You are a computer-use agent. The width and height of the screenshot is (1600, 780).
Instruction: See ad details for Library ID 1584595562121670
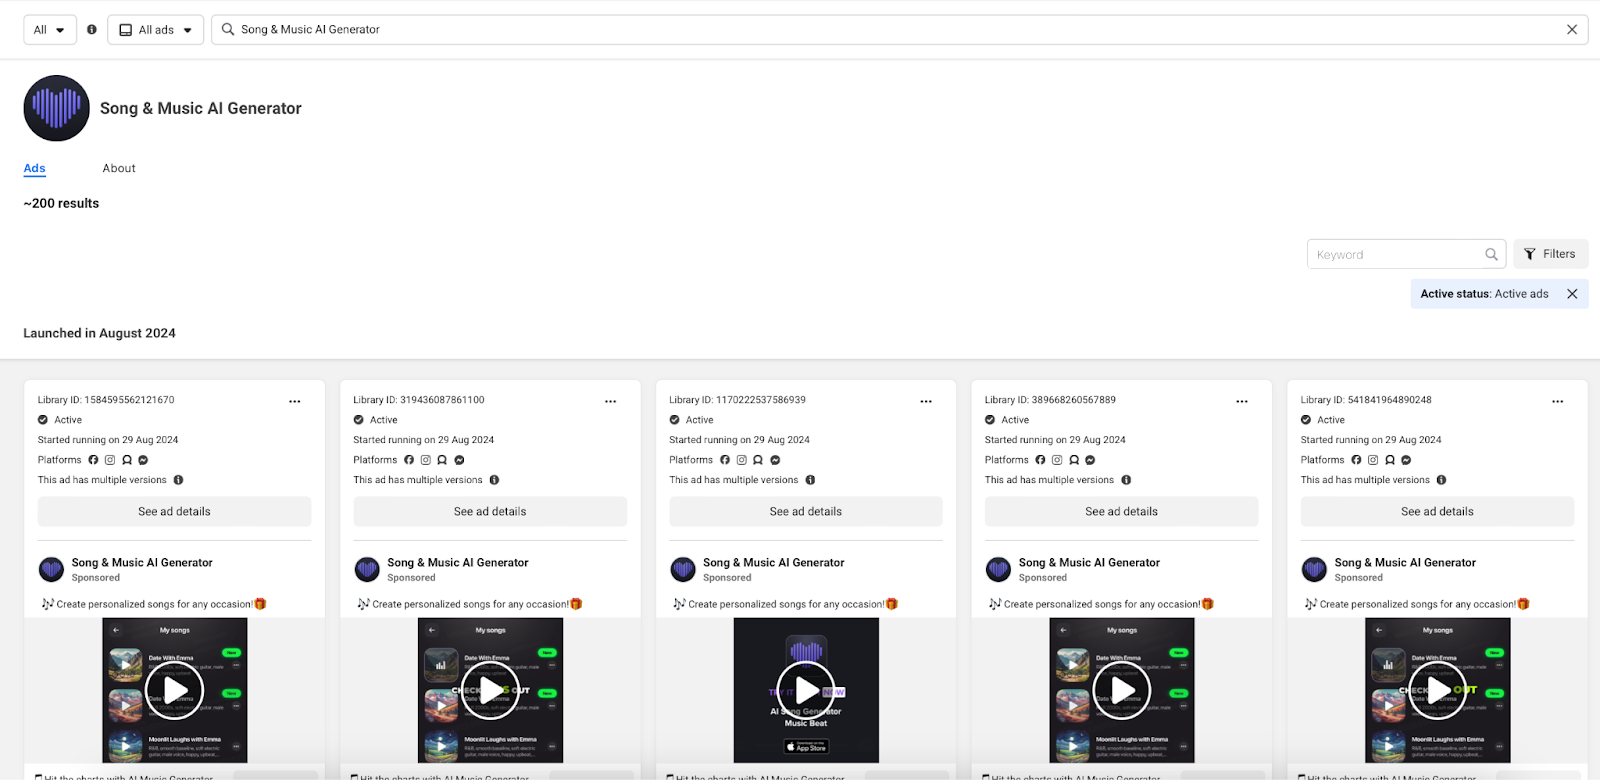[174, 511]
